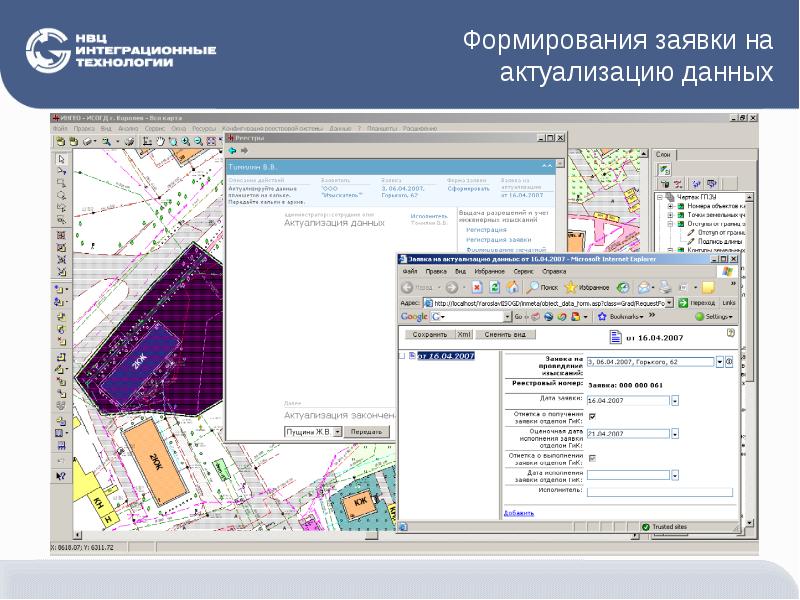This screenshot has width=800, height=600.
Task: Click the green Переход go button
Action: point(684,302)
